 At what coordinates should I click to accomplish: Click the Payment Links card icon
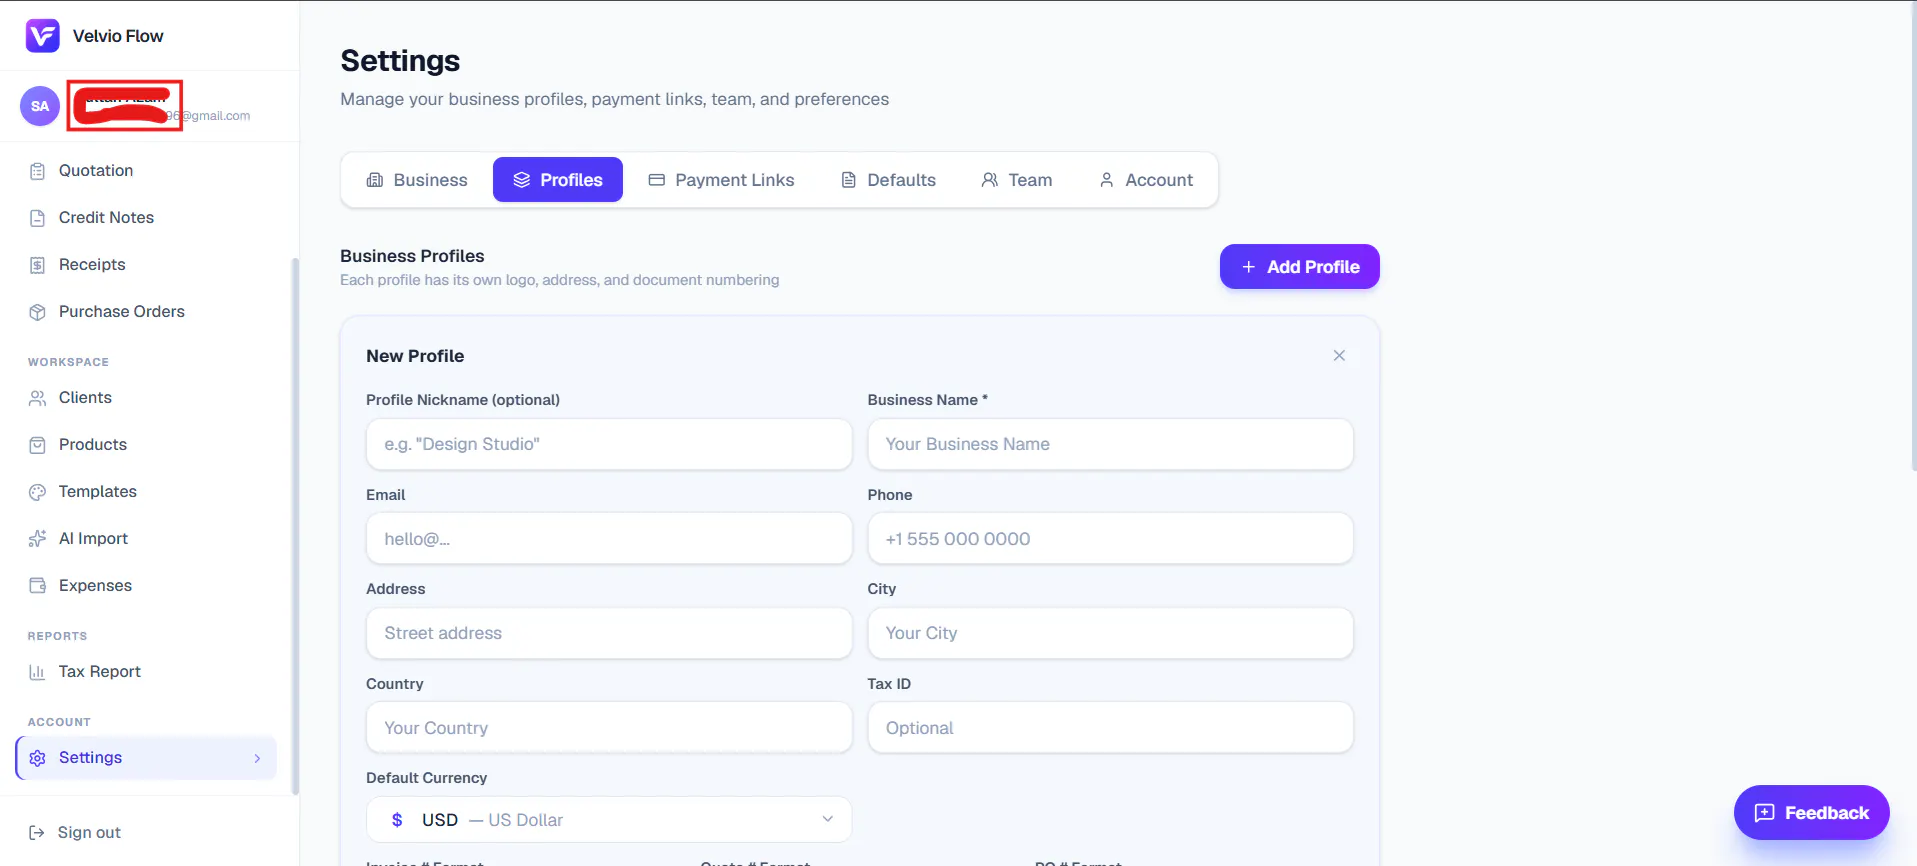click(656, 180)
